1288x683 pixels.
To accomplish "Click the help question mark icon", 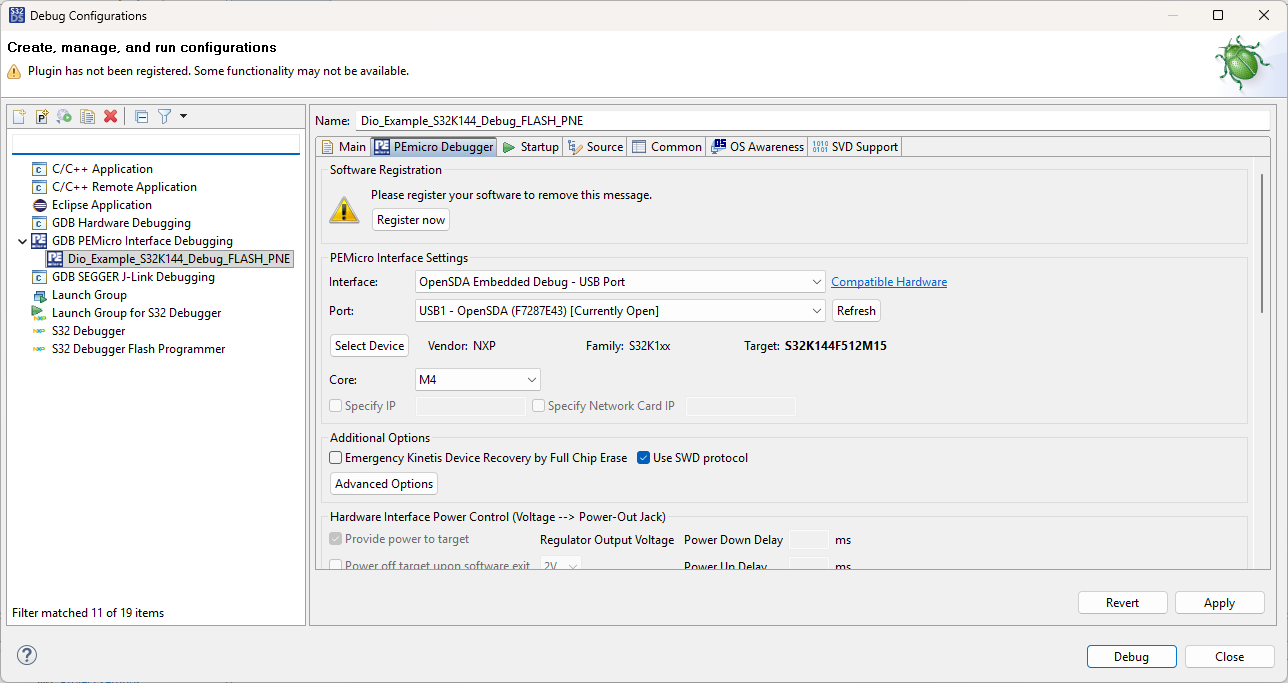I will [x=27, y=655].
